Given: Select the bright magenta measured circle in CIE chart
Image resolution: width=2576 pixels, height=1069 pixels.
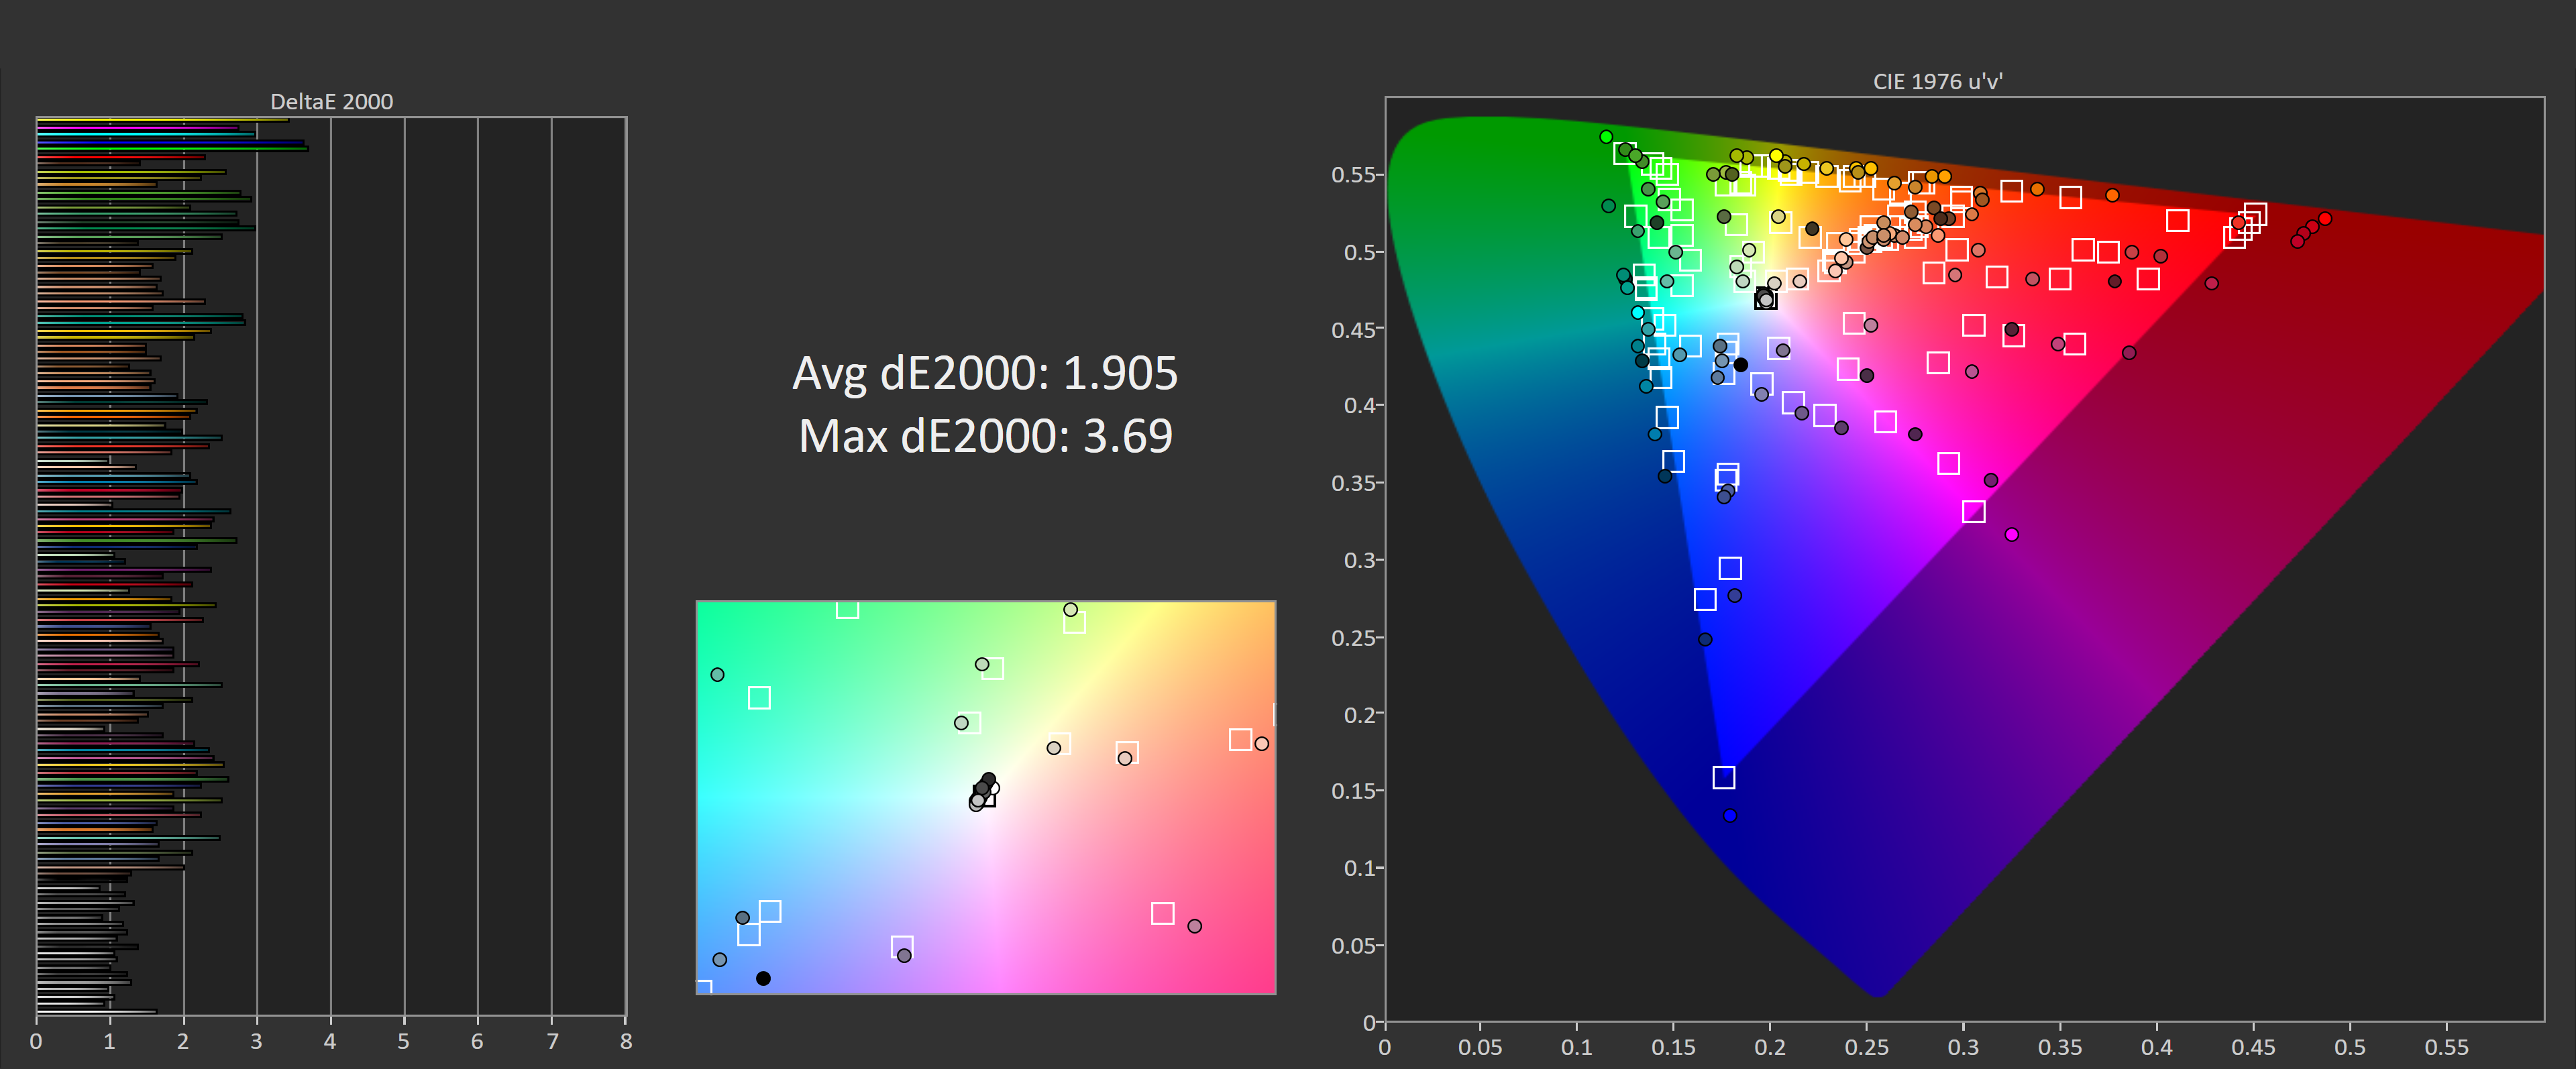Looking at the screenshot, I should point(2011,535).
